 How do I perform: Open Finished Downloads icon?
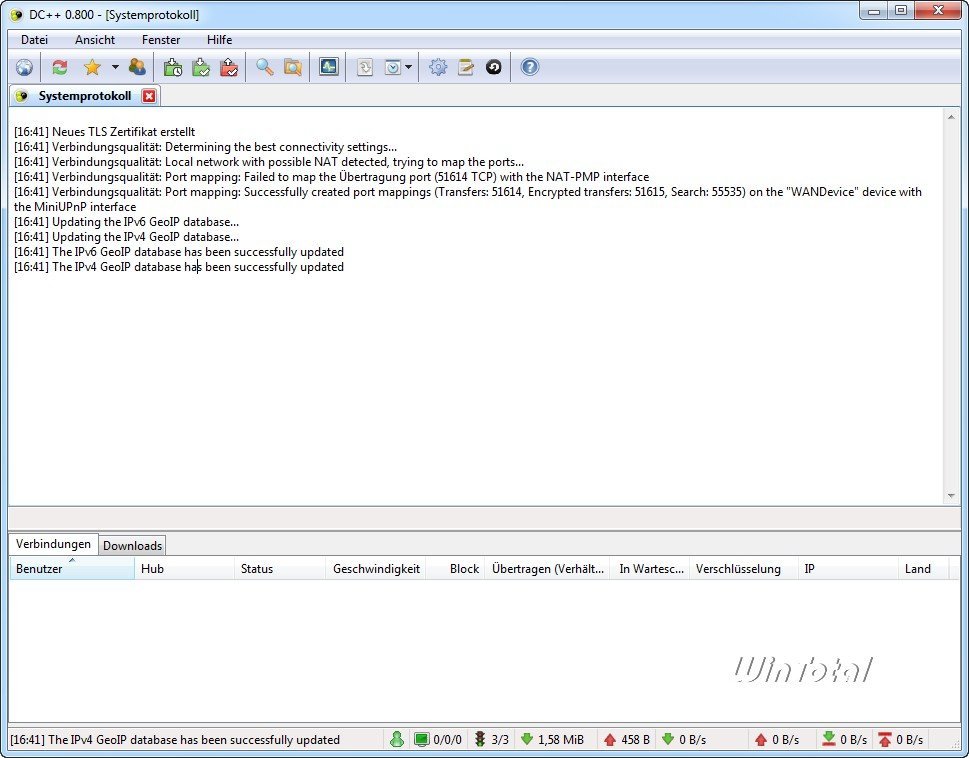point(201,67)
